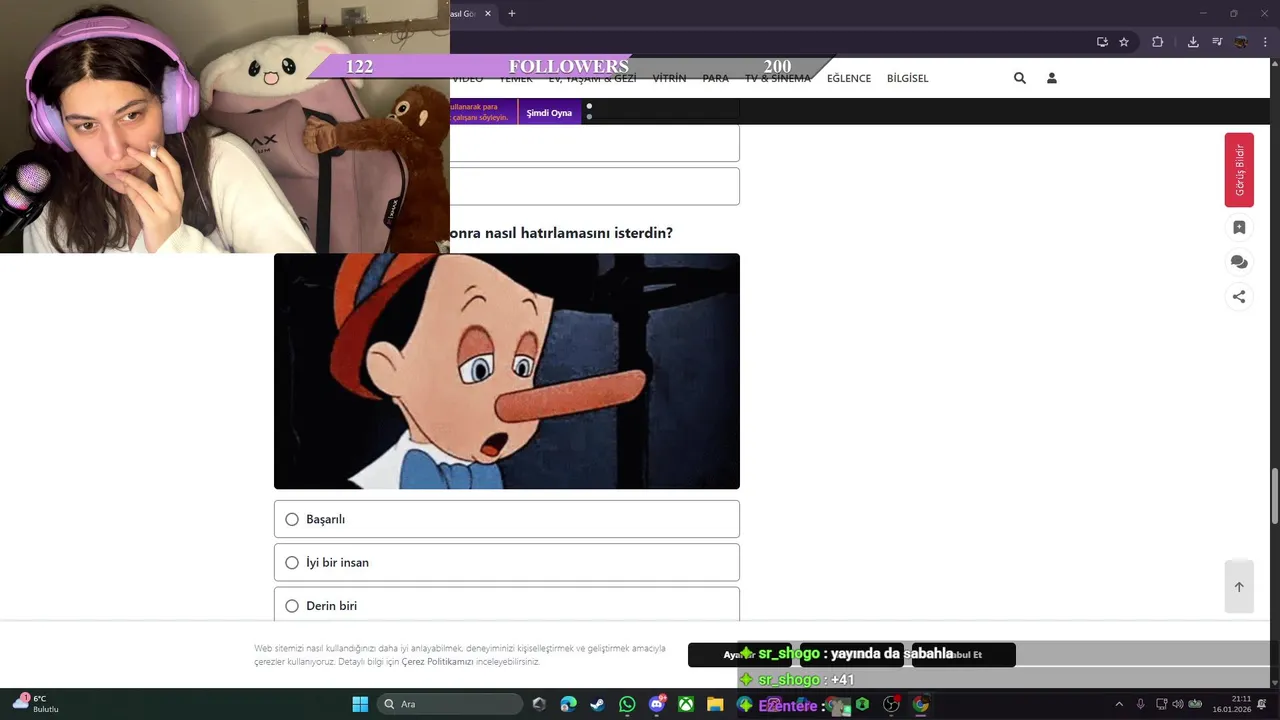
Task: Select the empty answer box above the question
Action: point(595,186)
